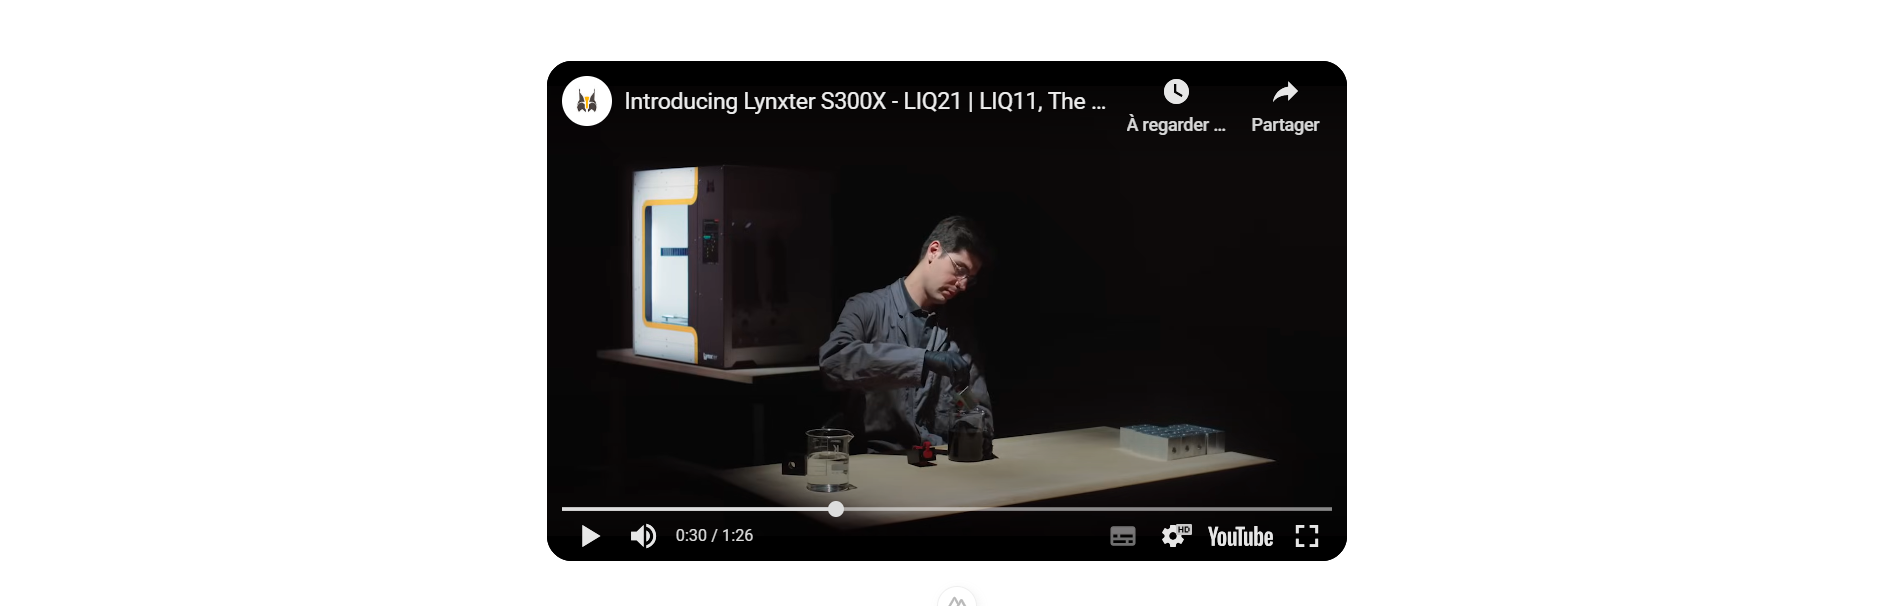Click the "Partager" label
This screenshot has width=1890, height=606.
1285,125
